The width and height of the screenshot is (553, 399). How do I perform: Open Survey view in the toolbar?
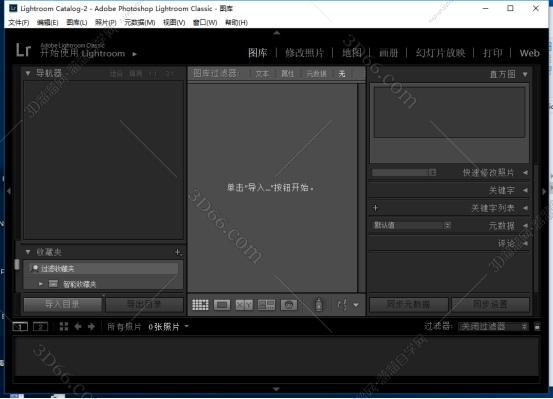[266, 305]
